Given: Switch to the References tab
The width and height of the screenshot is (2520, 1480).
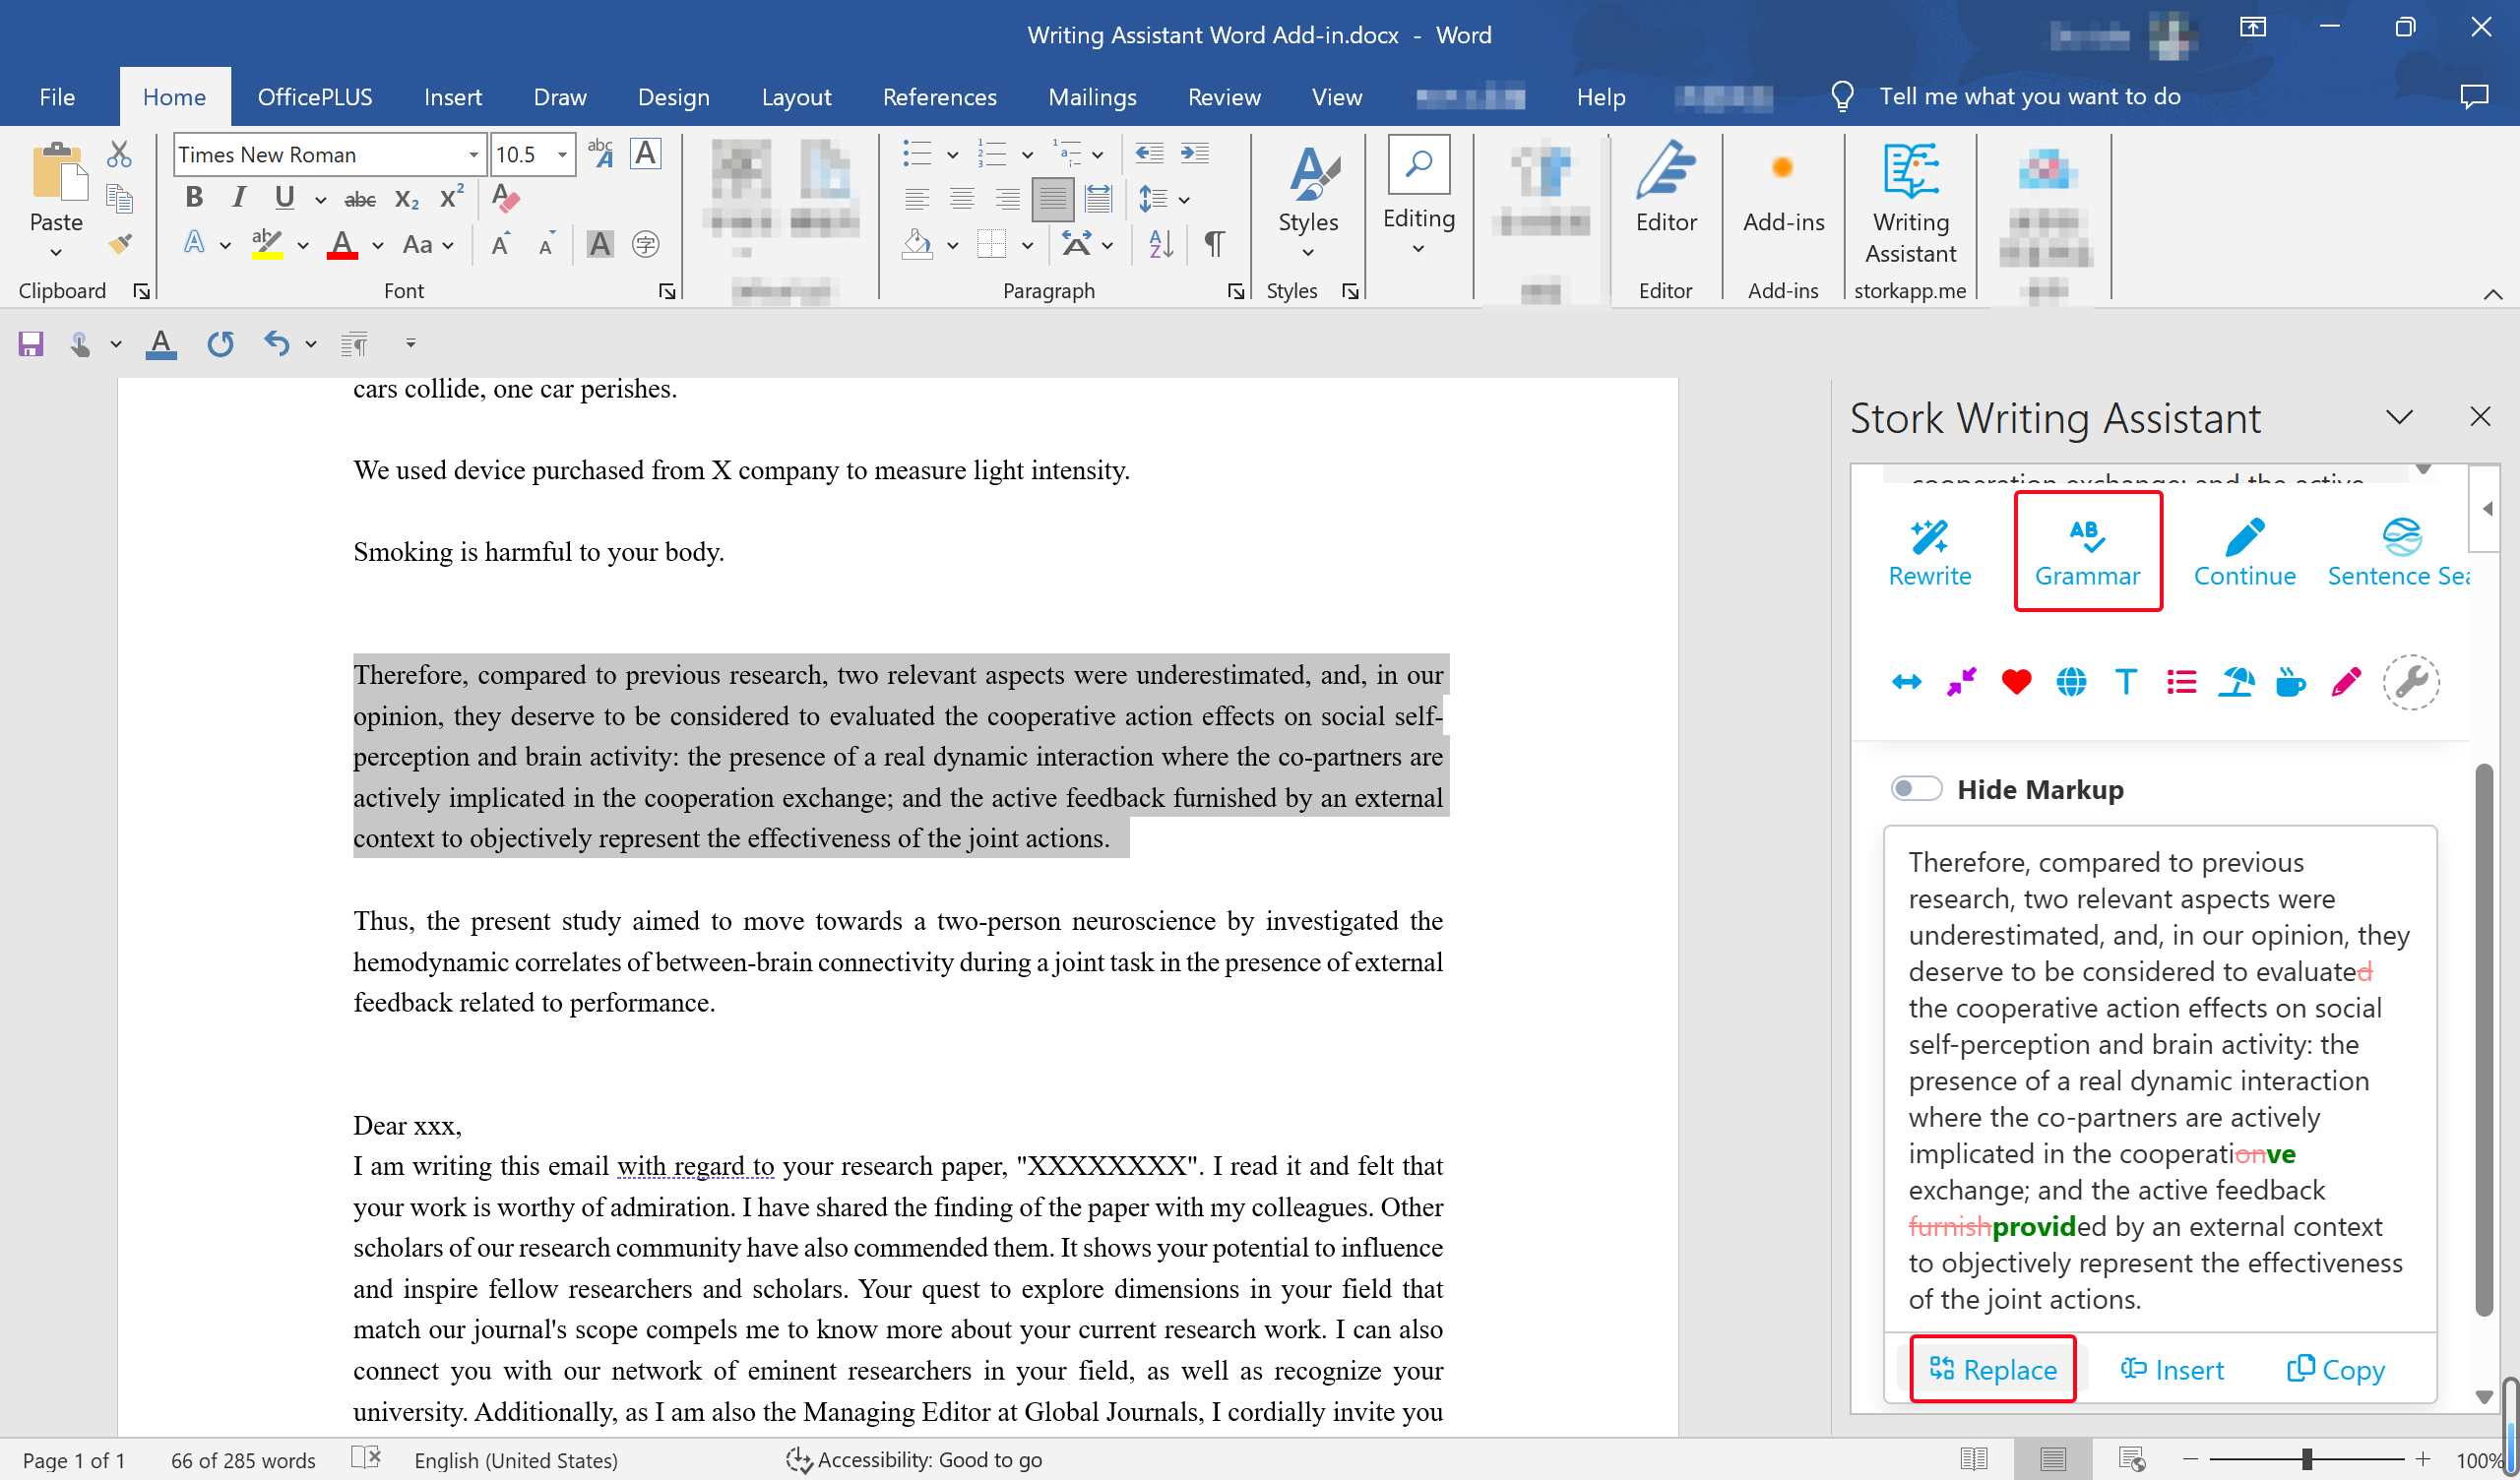Looking at the screenshot, I should (939, 97).
